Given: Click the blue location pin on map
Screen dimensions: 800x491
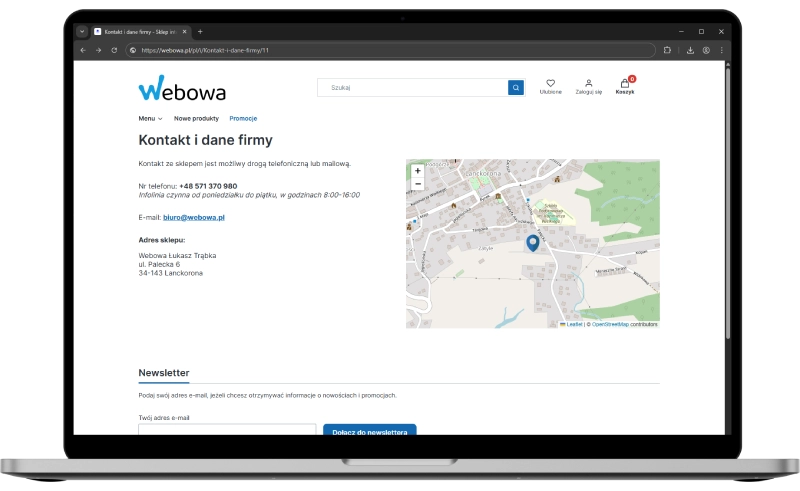Looking at the screenshot, I should [532, 242].
